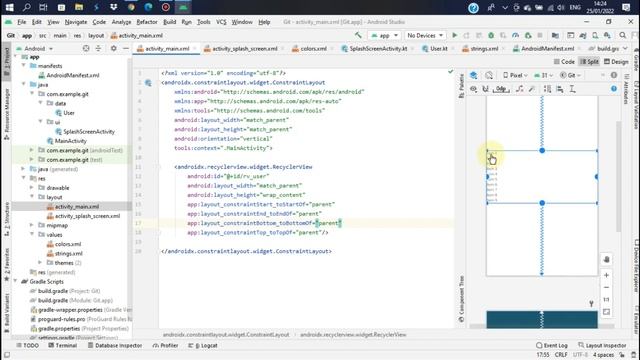640x360 pixels.
Task: Toggle autoconnect magnet icon
Action: click(x=485, y=89)
